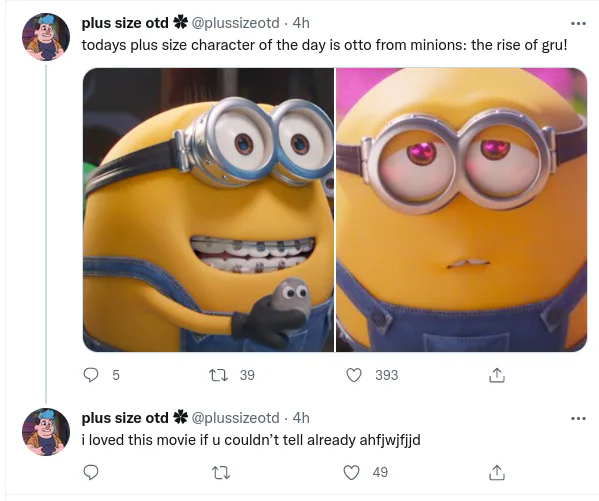Open the Otto with pink eyes image
Viewport: 599px width, 501px height.
[461, 210]
